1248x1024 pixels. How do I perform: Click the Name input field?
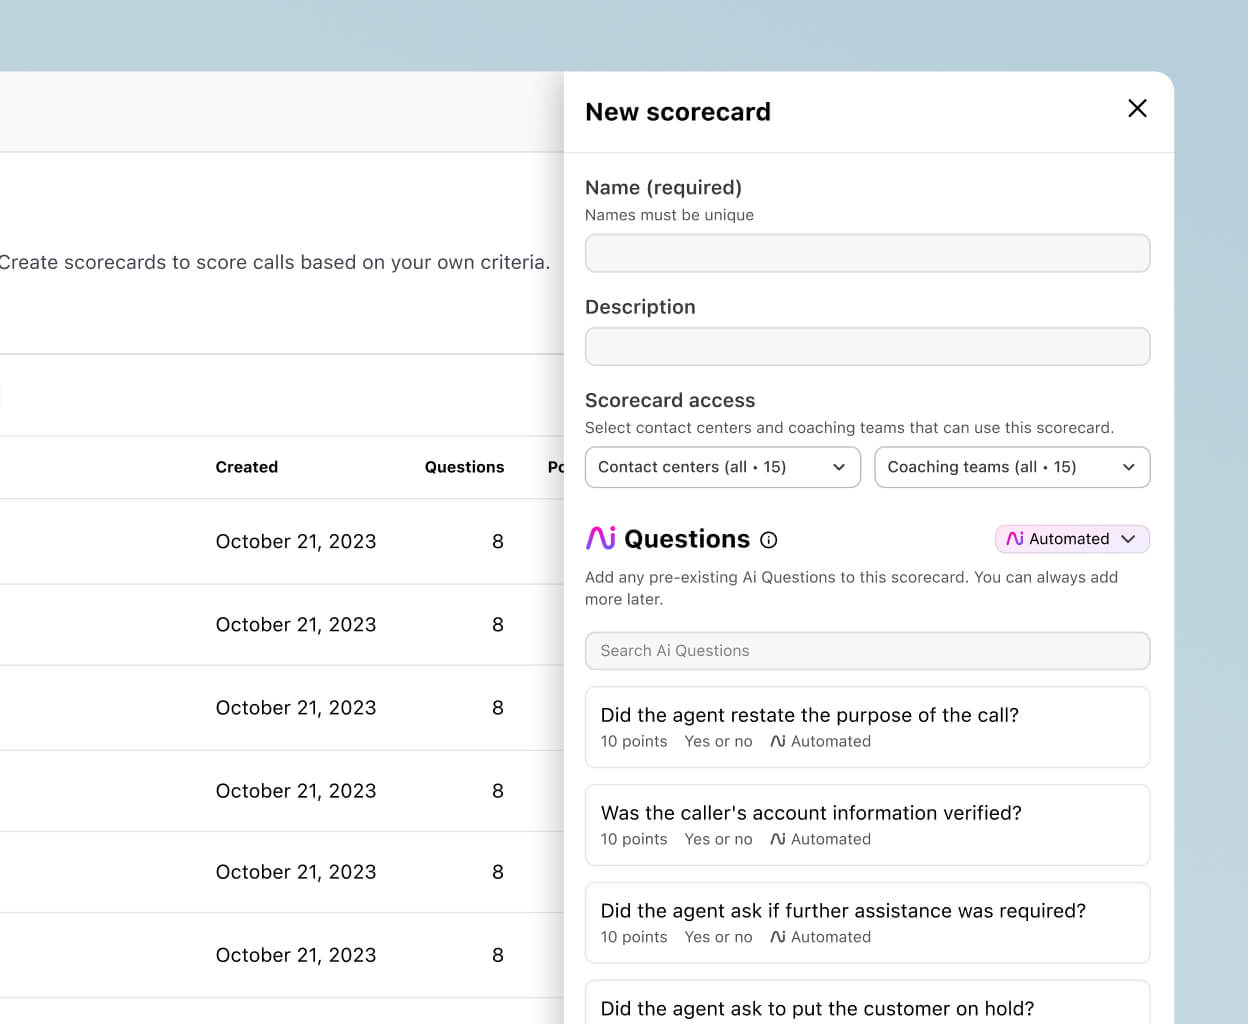(867, 253)
